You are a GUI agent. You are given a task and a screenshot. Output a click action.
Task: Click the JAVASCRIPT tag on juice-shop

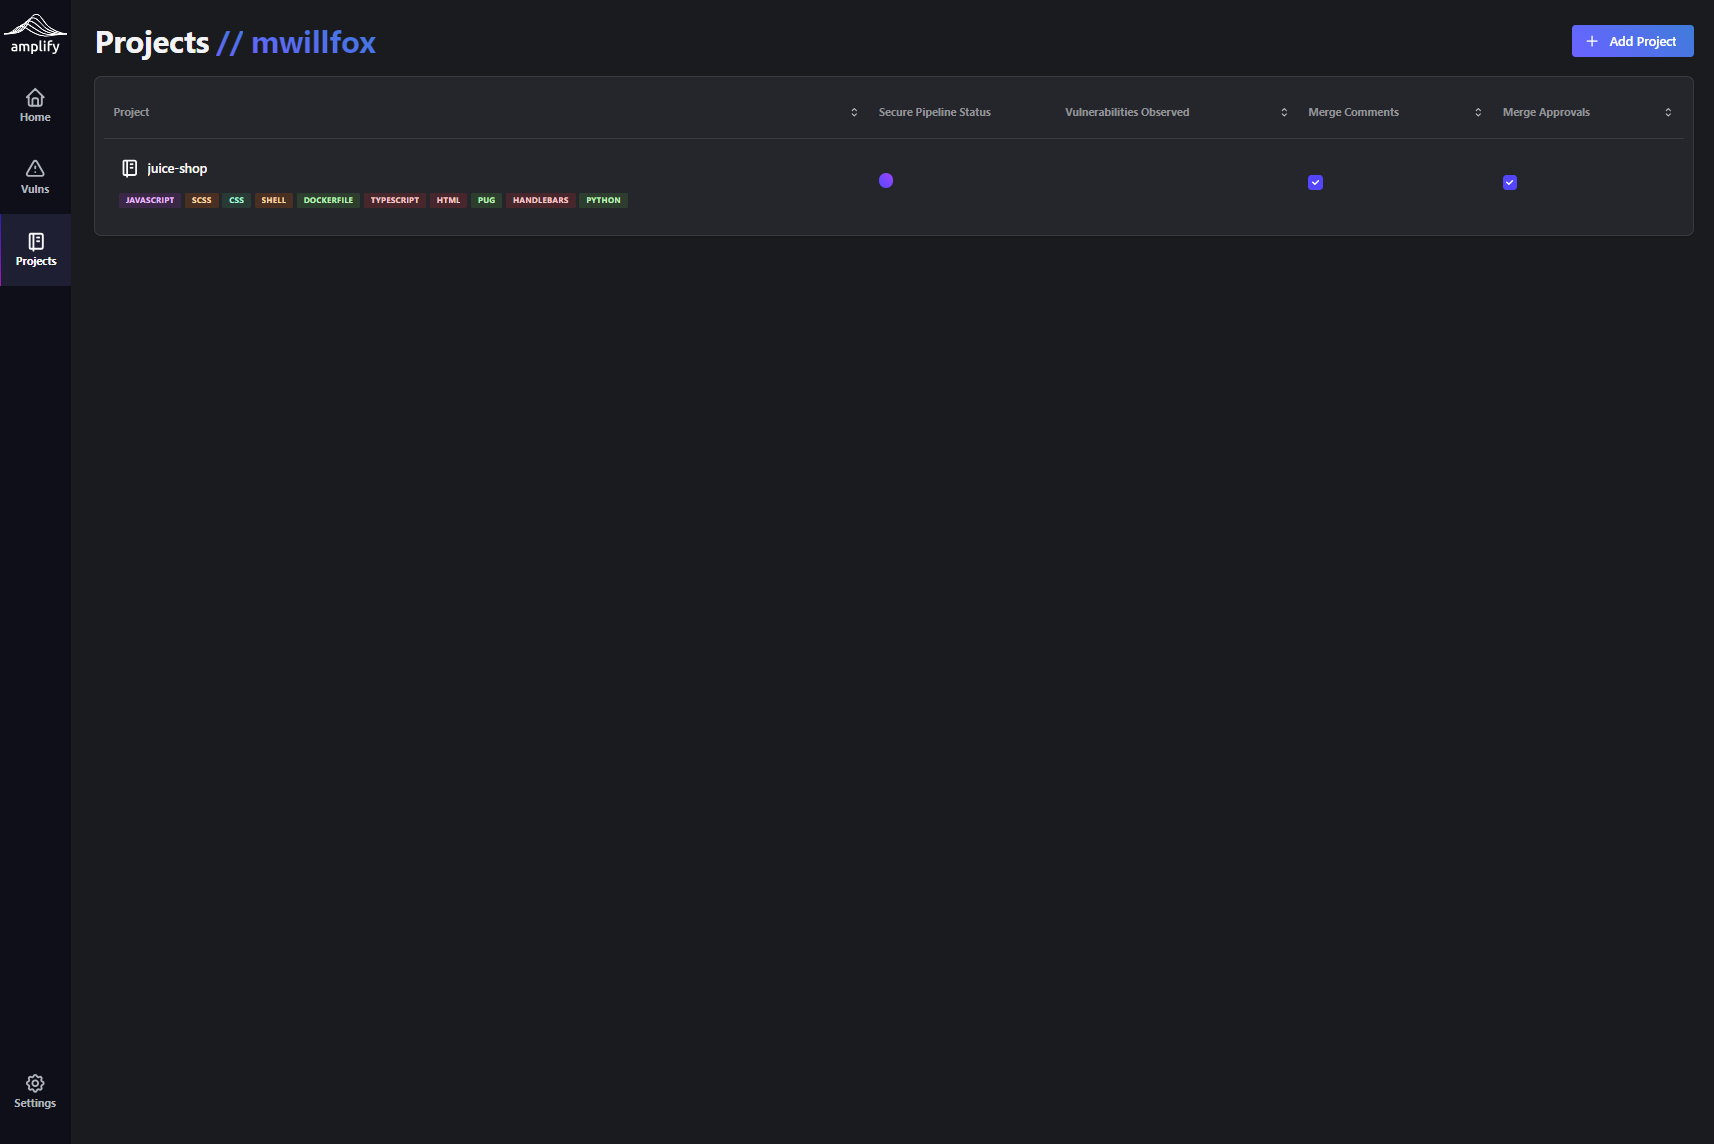click(x=149, y=200)
